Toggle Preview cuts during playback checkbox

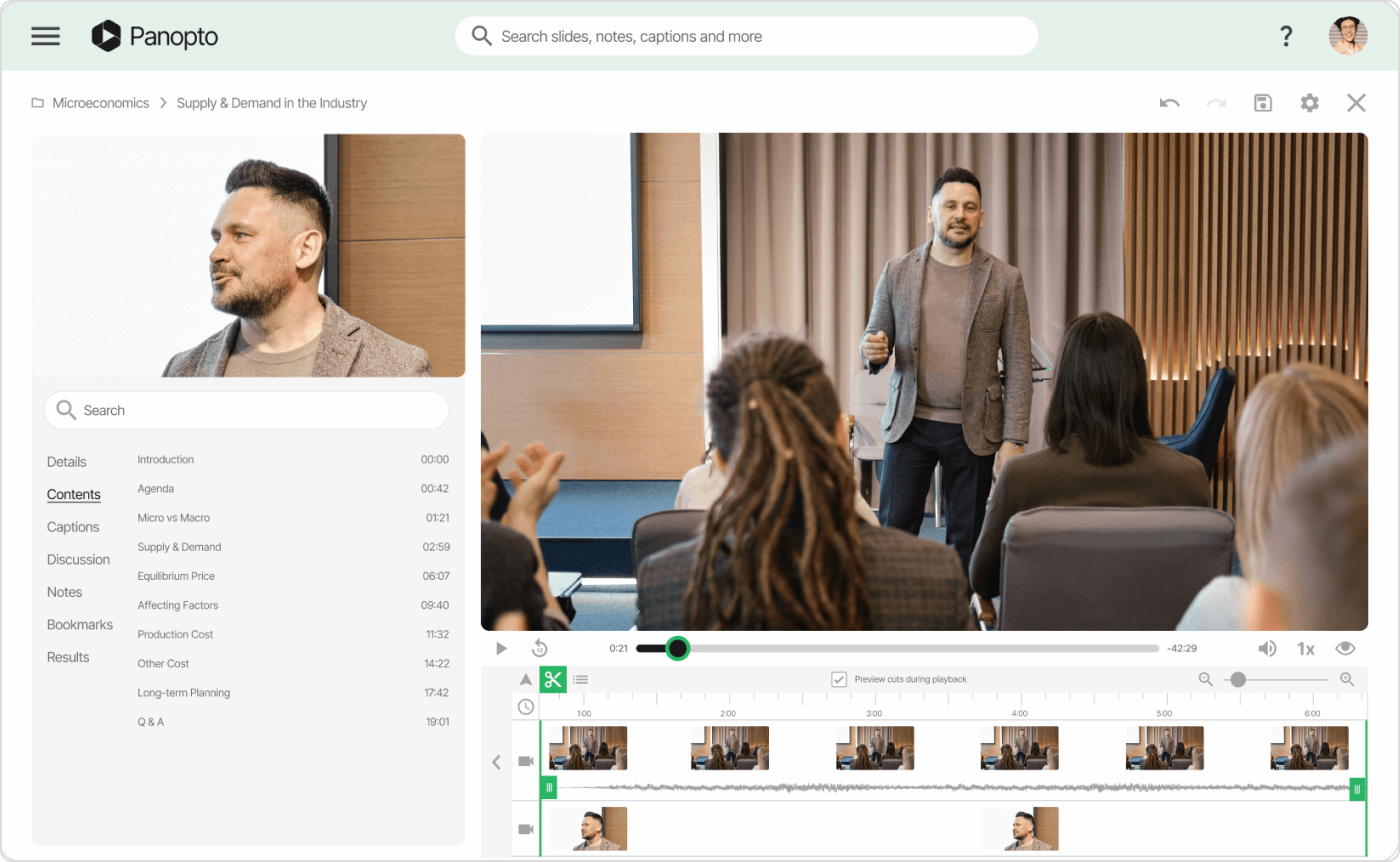(839, 680)
